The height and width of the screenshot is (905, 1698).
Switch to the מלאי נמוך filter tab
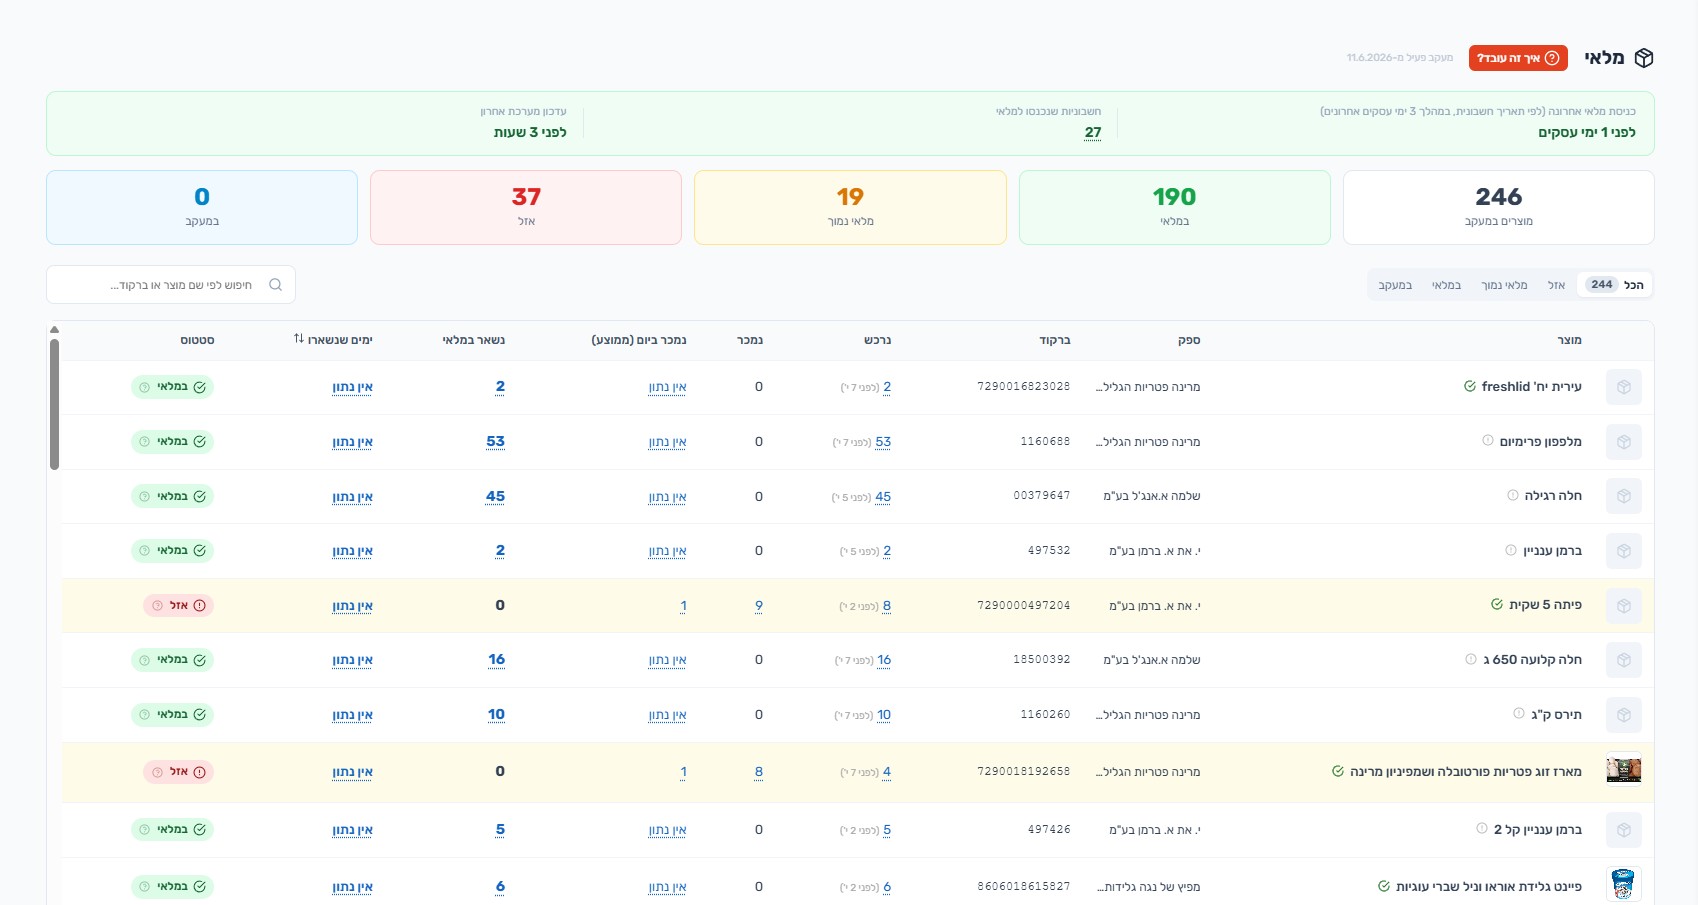pyautogui.click(x=1504, y=285)
